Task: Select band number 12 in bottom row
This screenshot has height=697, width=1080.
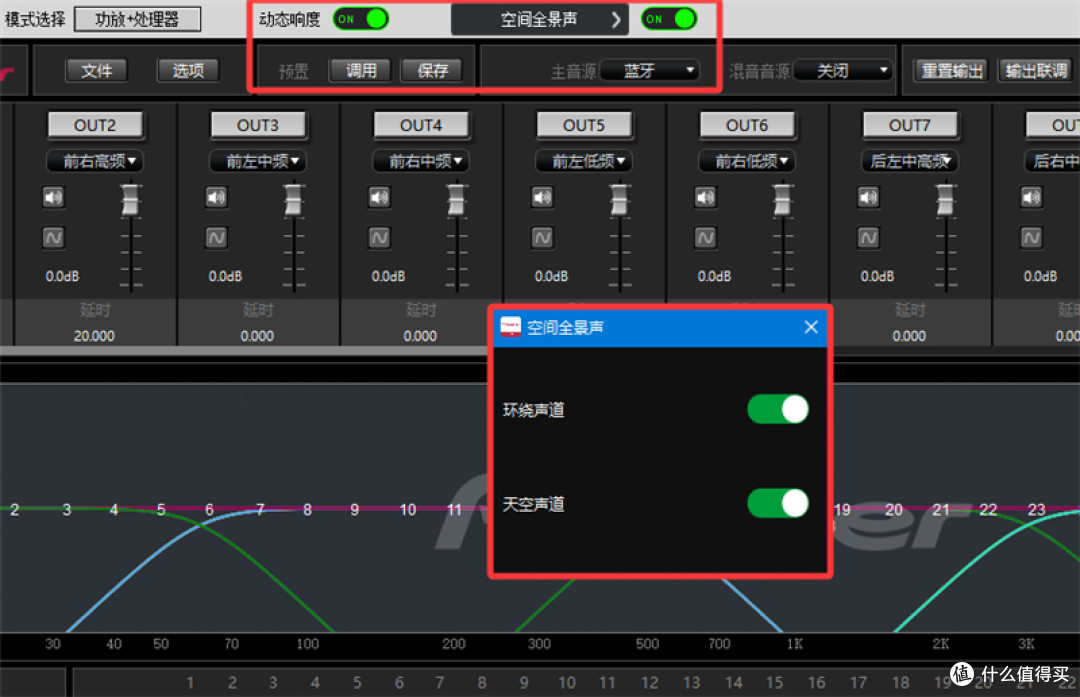Action: (650, 683)
